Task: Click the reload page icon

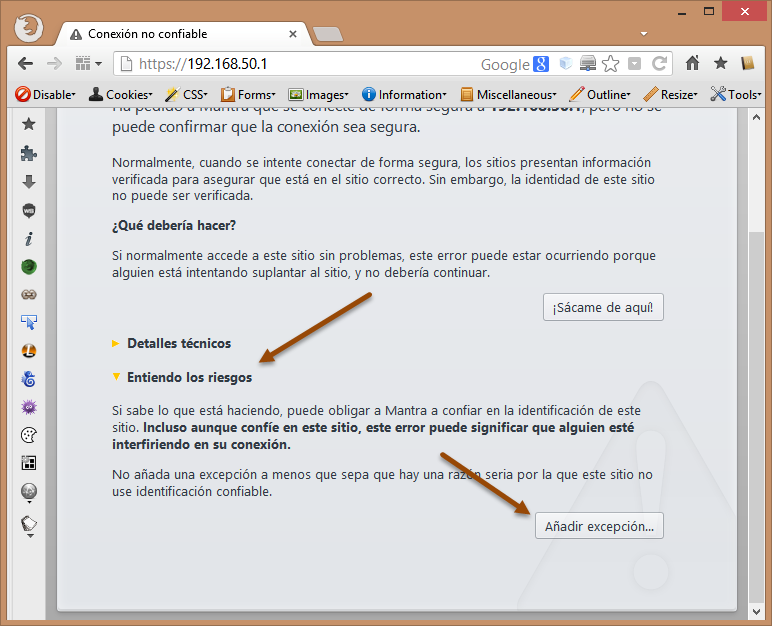Action: point(659,64)
